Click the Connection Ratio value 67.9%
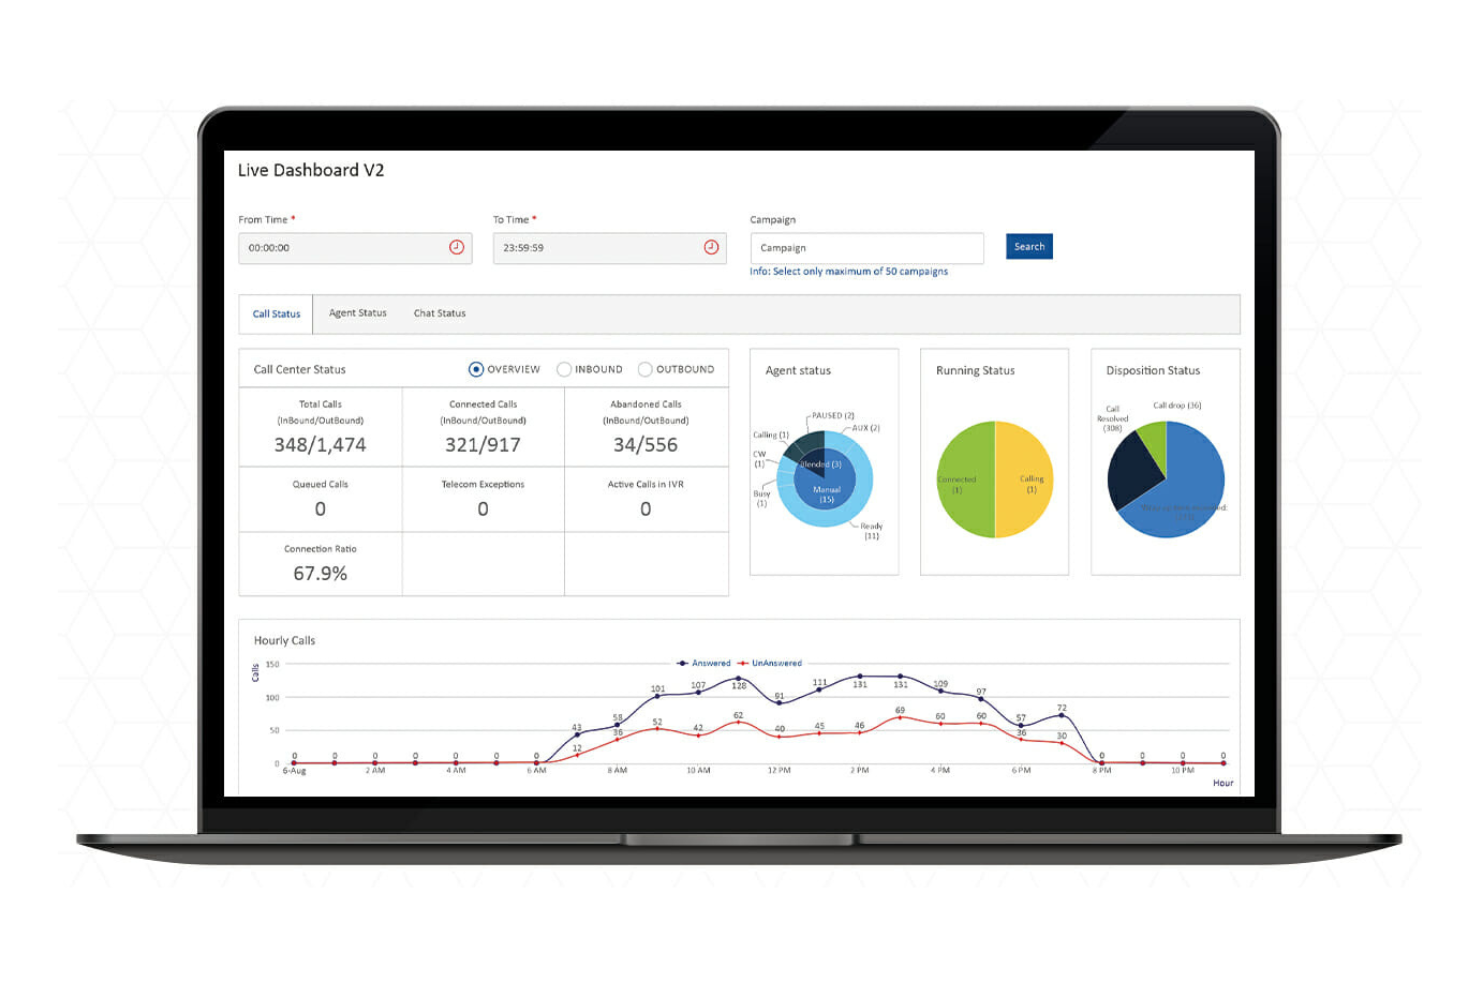 (x=319, y=573)
